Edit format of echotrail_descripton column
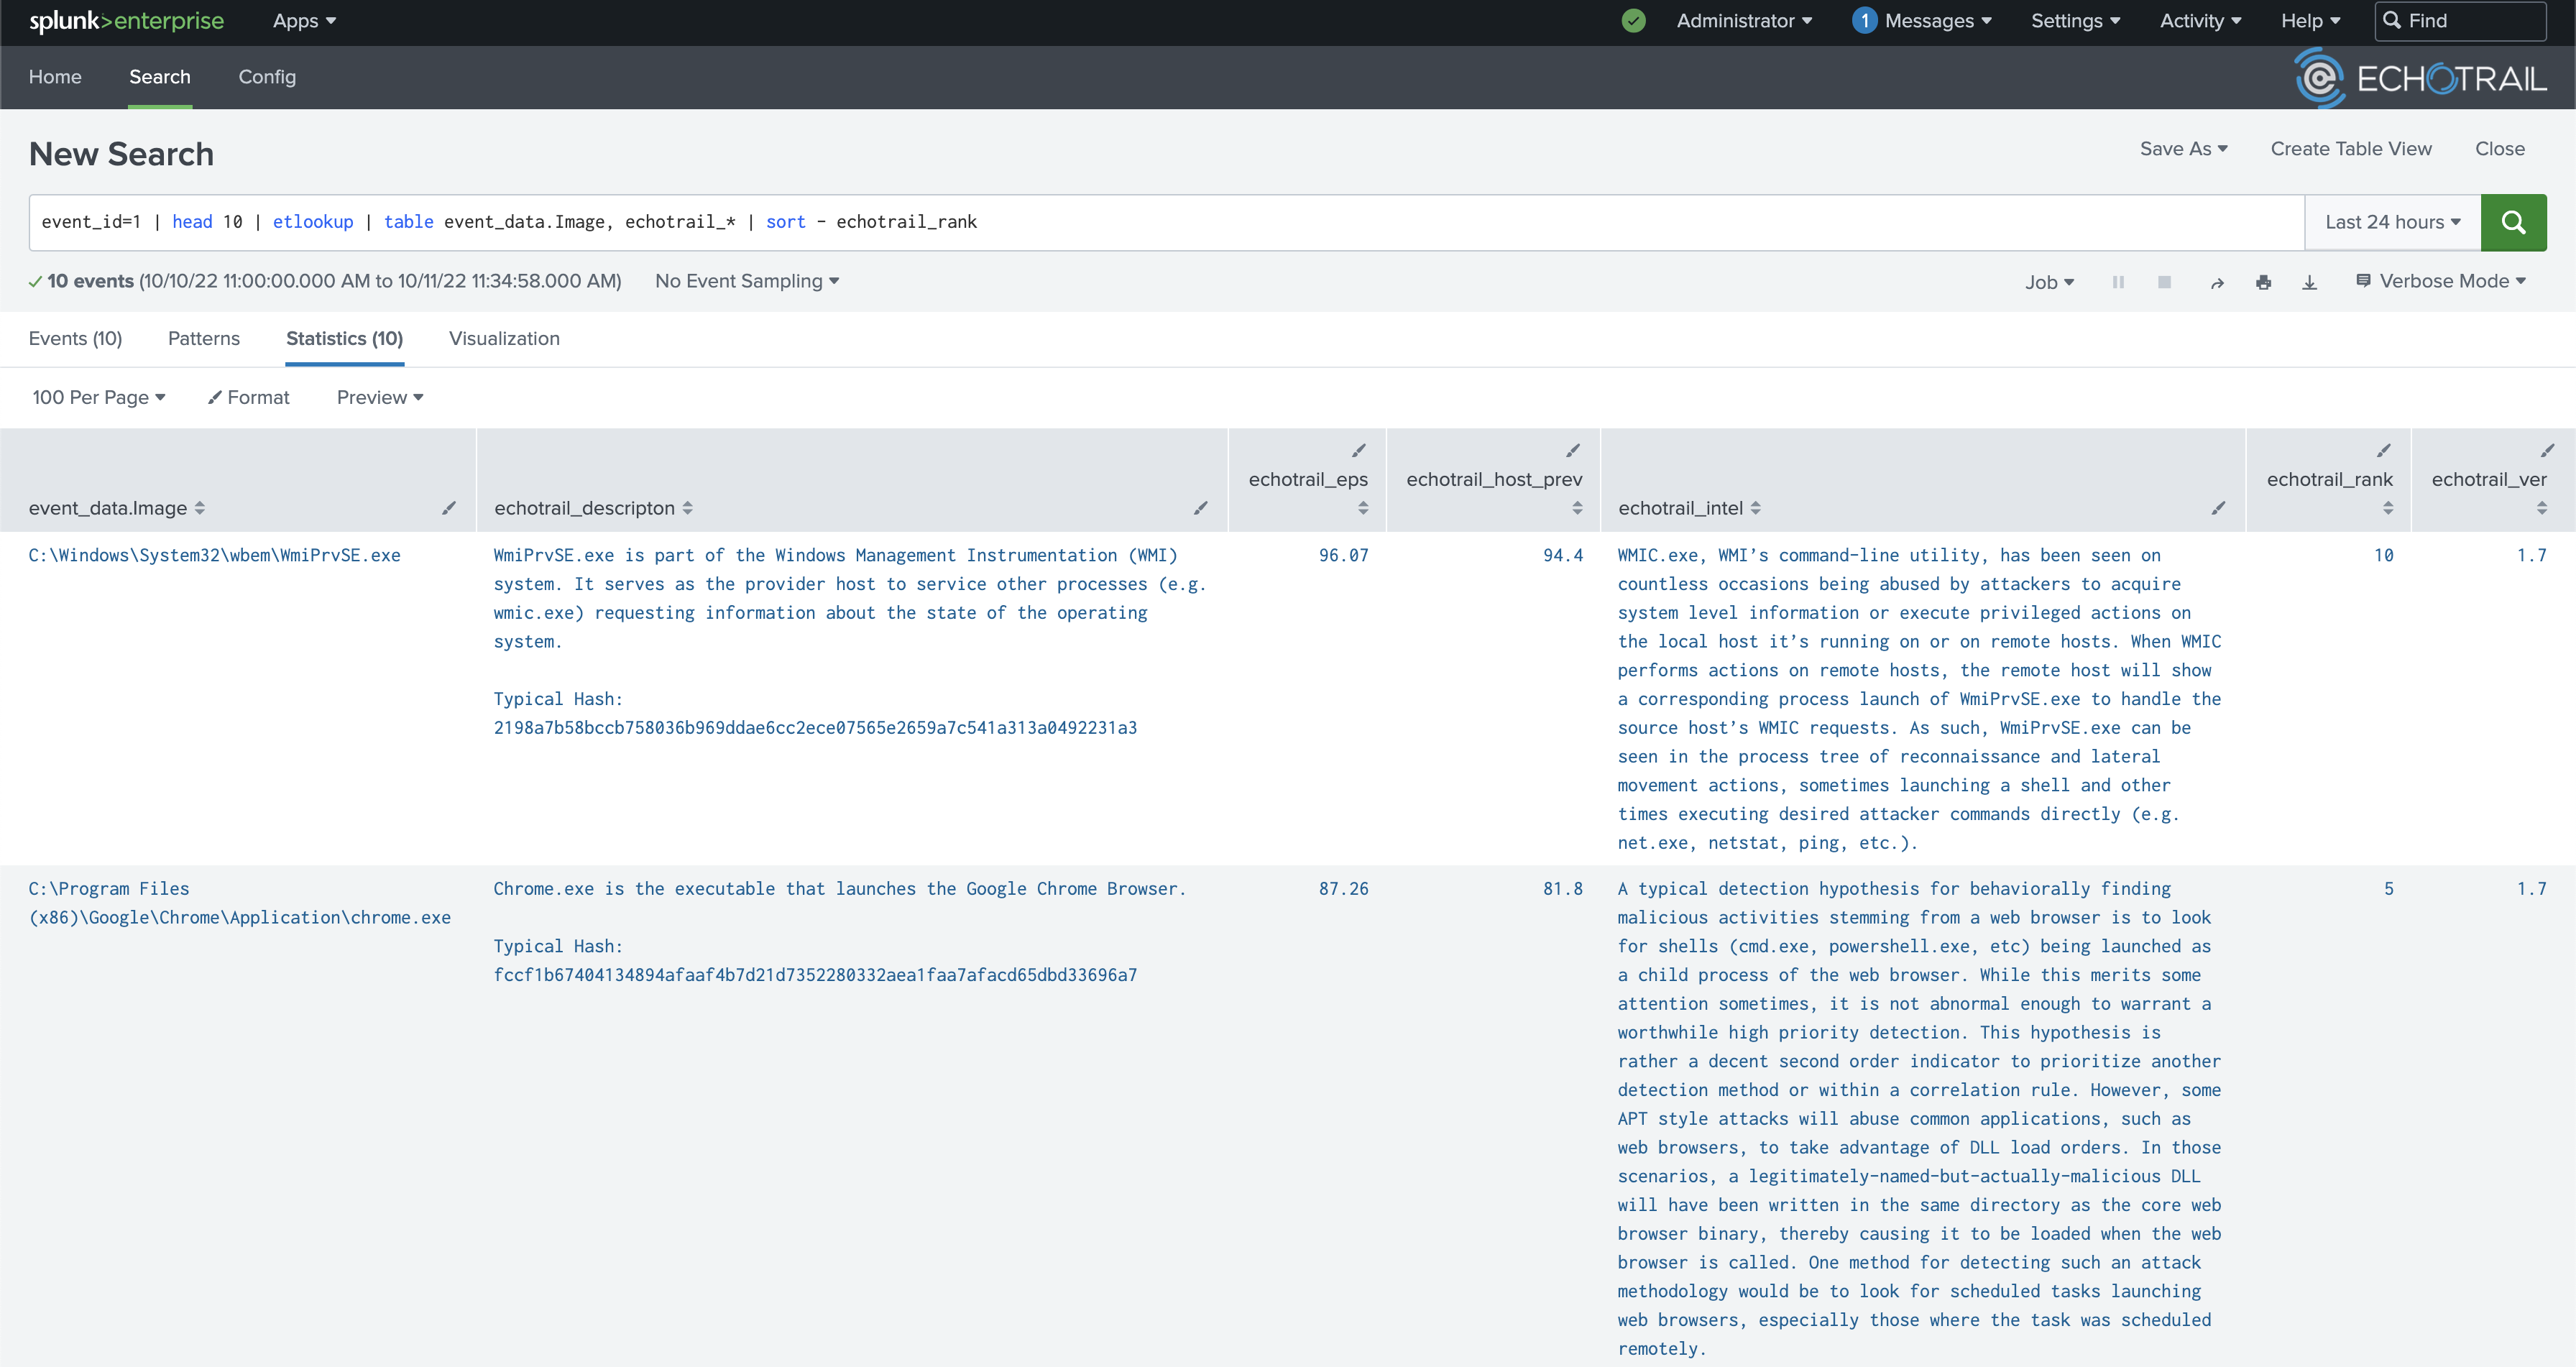 (x=1201, y=508)
